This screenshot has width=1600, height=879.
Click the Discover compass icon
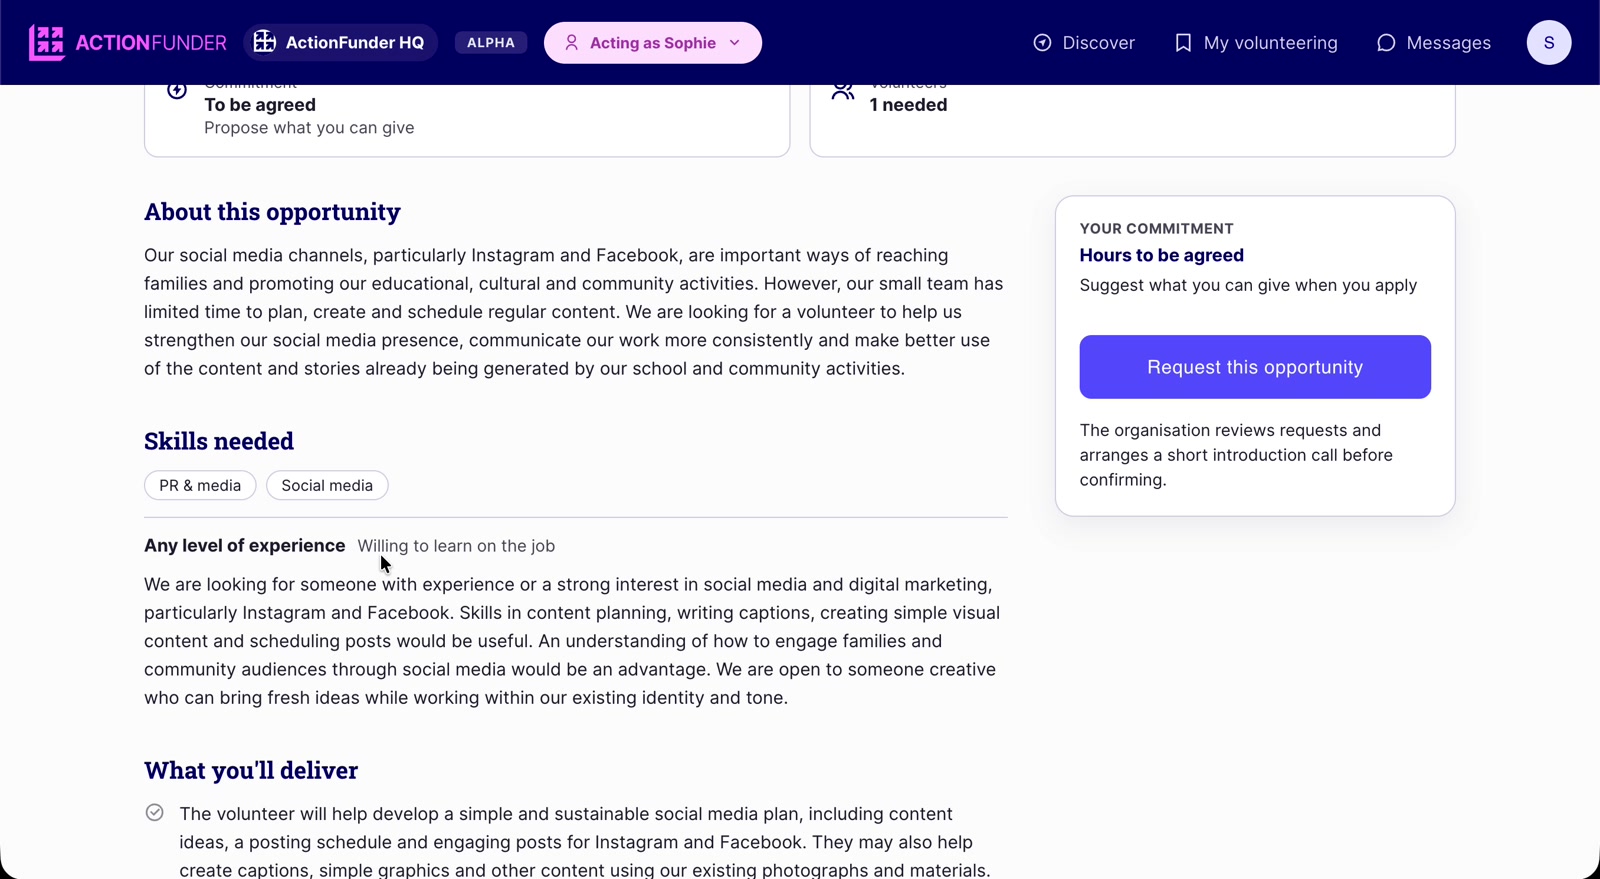click(x=1042, y=43)
